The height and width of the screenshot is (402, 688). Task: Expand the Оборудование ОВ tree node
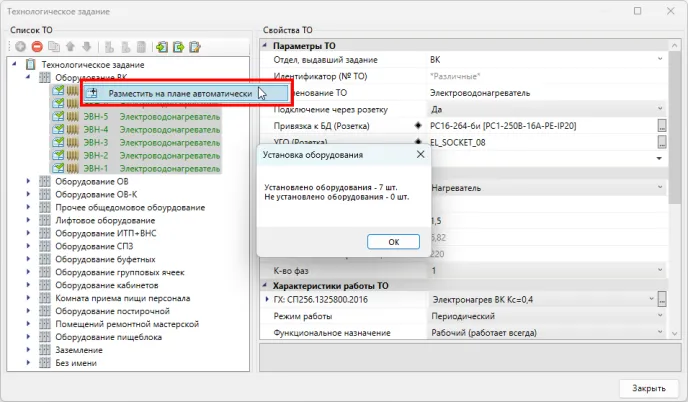pos(28,181)
